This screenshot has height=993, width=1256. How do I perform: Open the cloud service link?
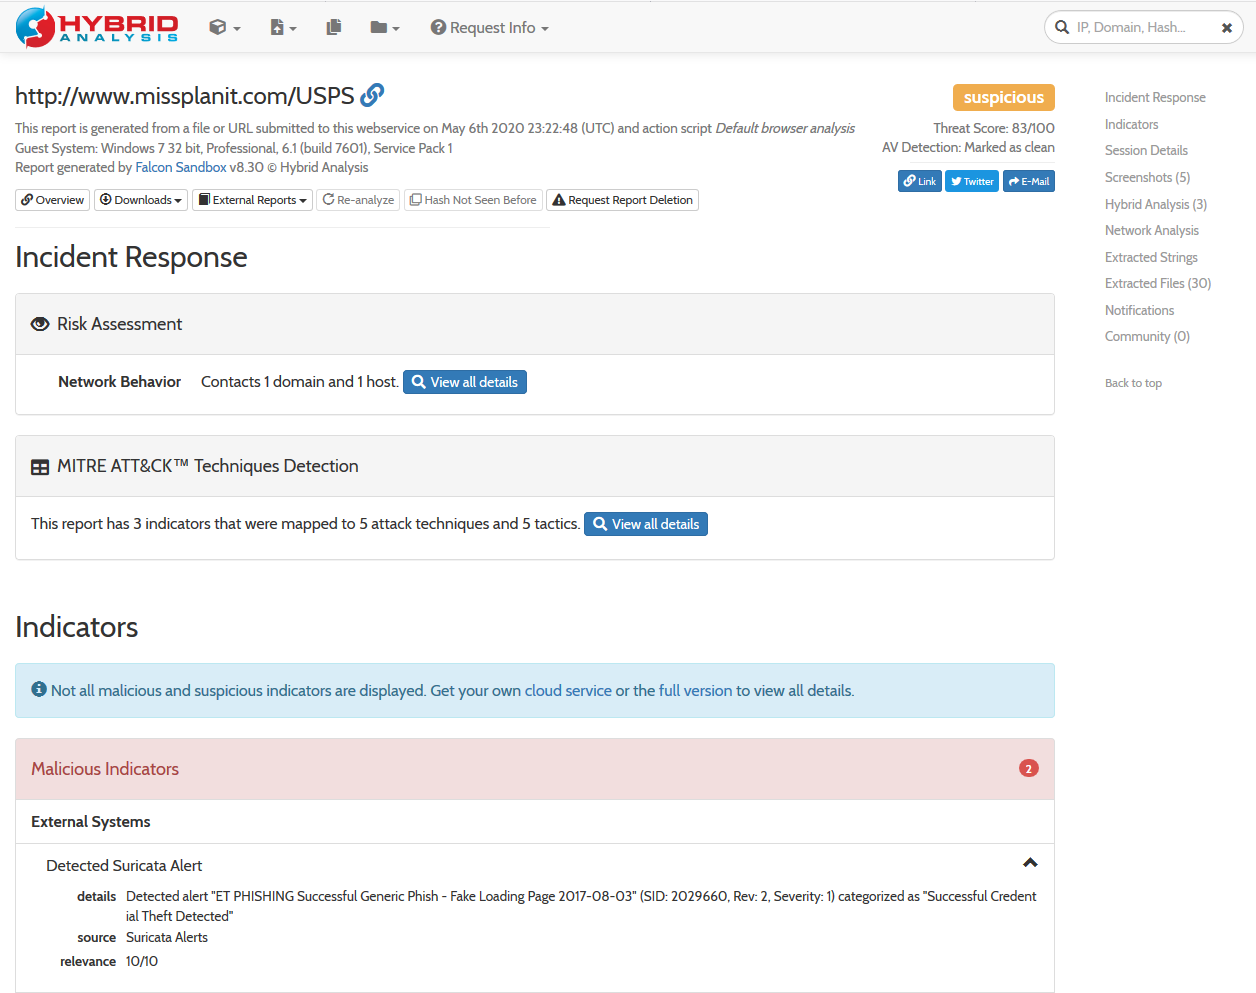tap(568, 690)
